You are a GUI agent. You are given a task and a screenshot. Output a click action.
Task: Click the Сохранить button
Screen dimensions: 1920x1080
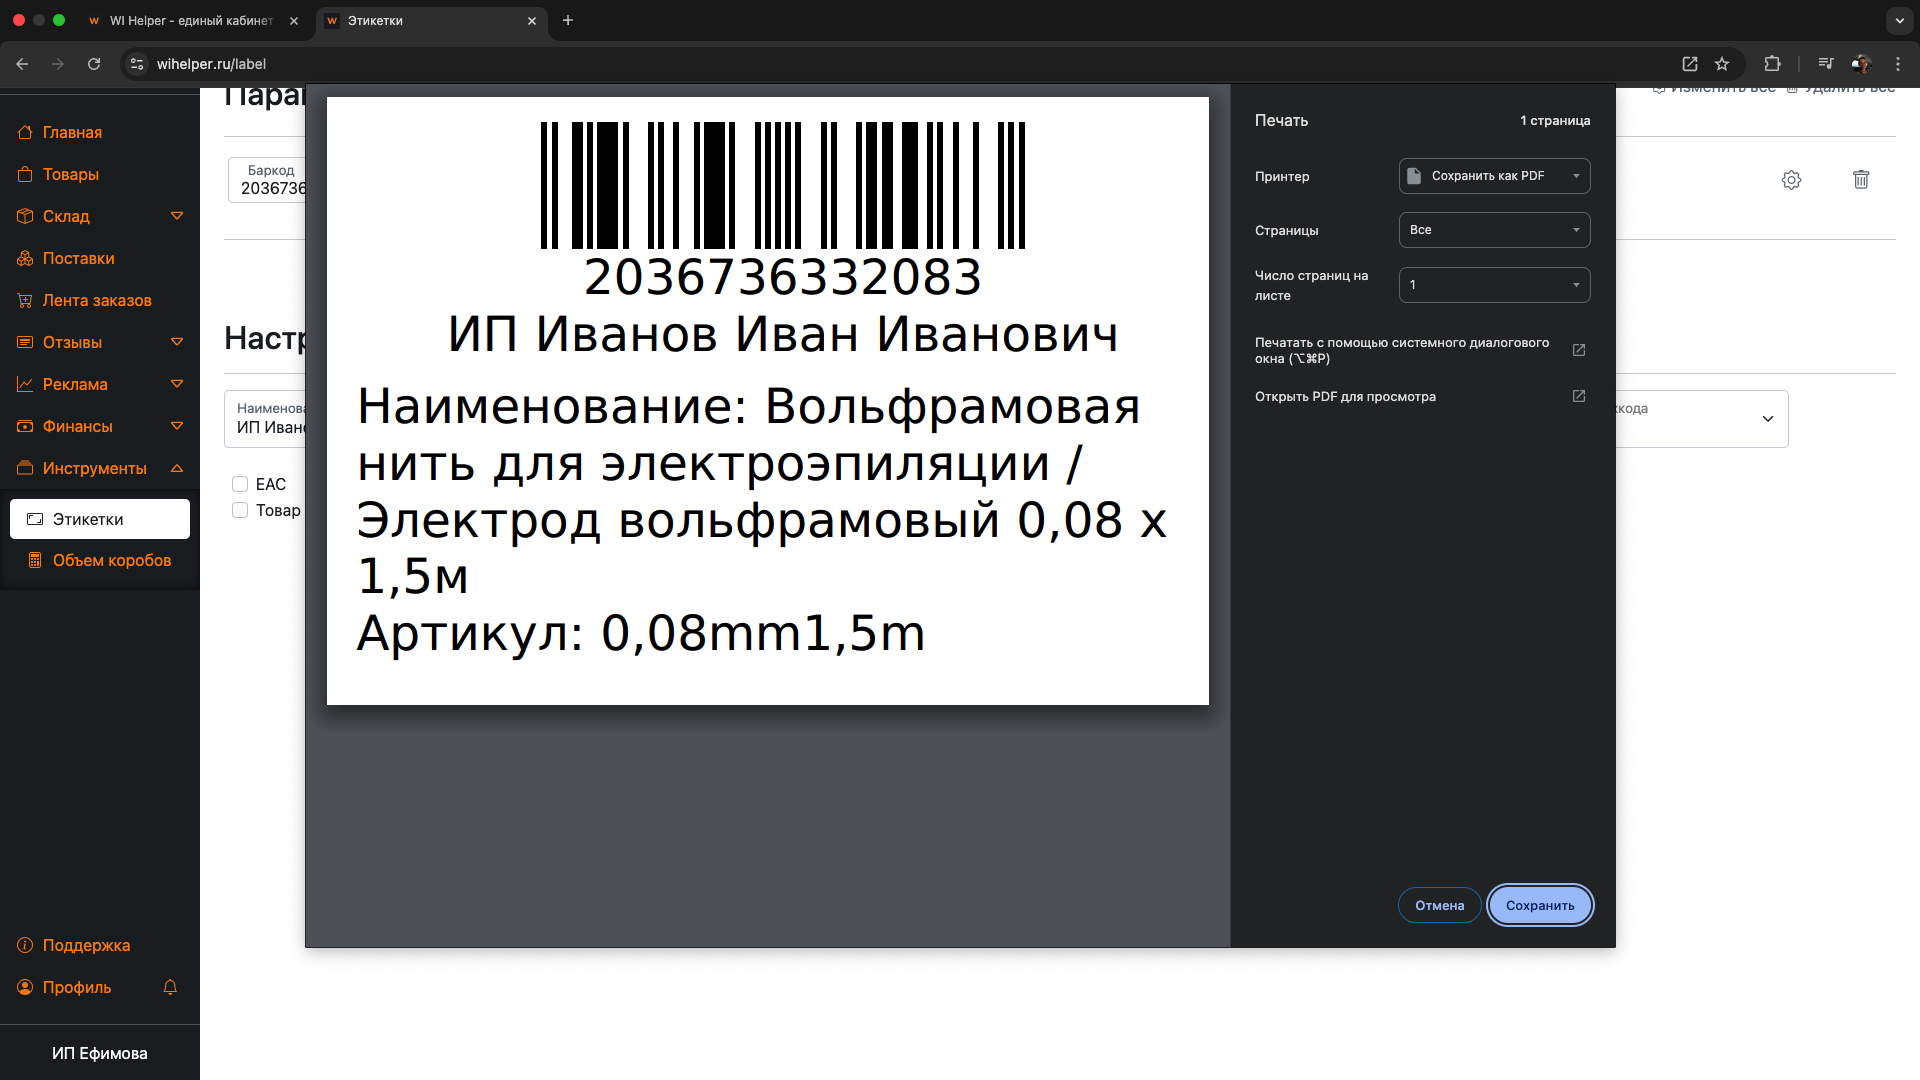point(1540,905)
